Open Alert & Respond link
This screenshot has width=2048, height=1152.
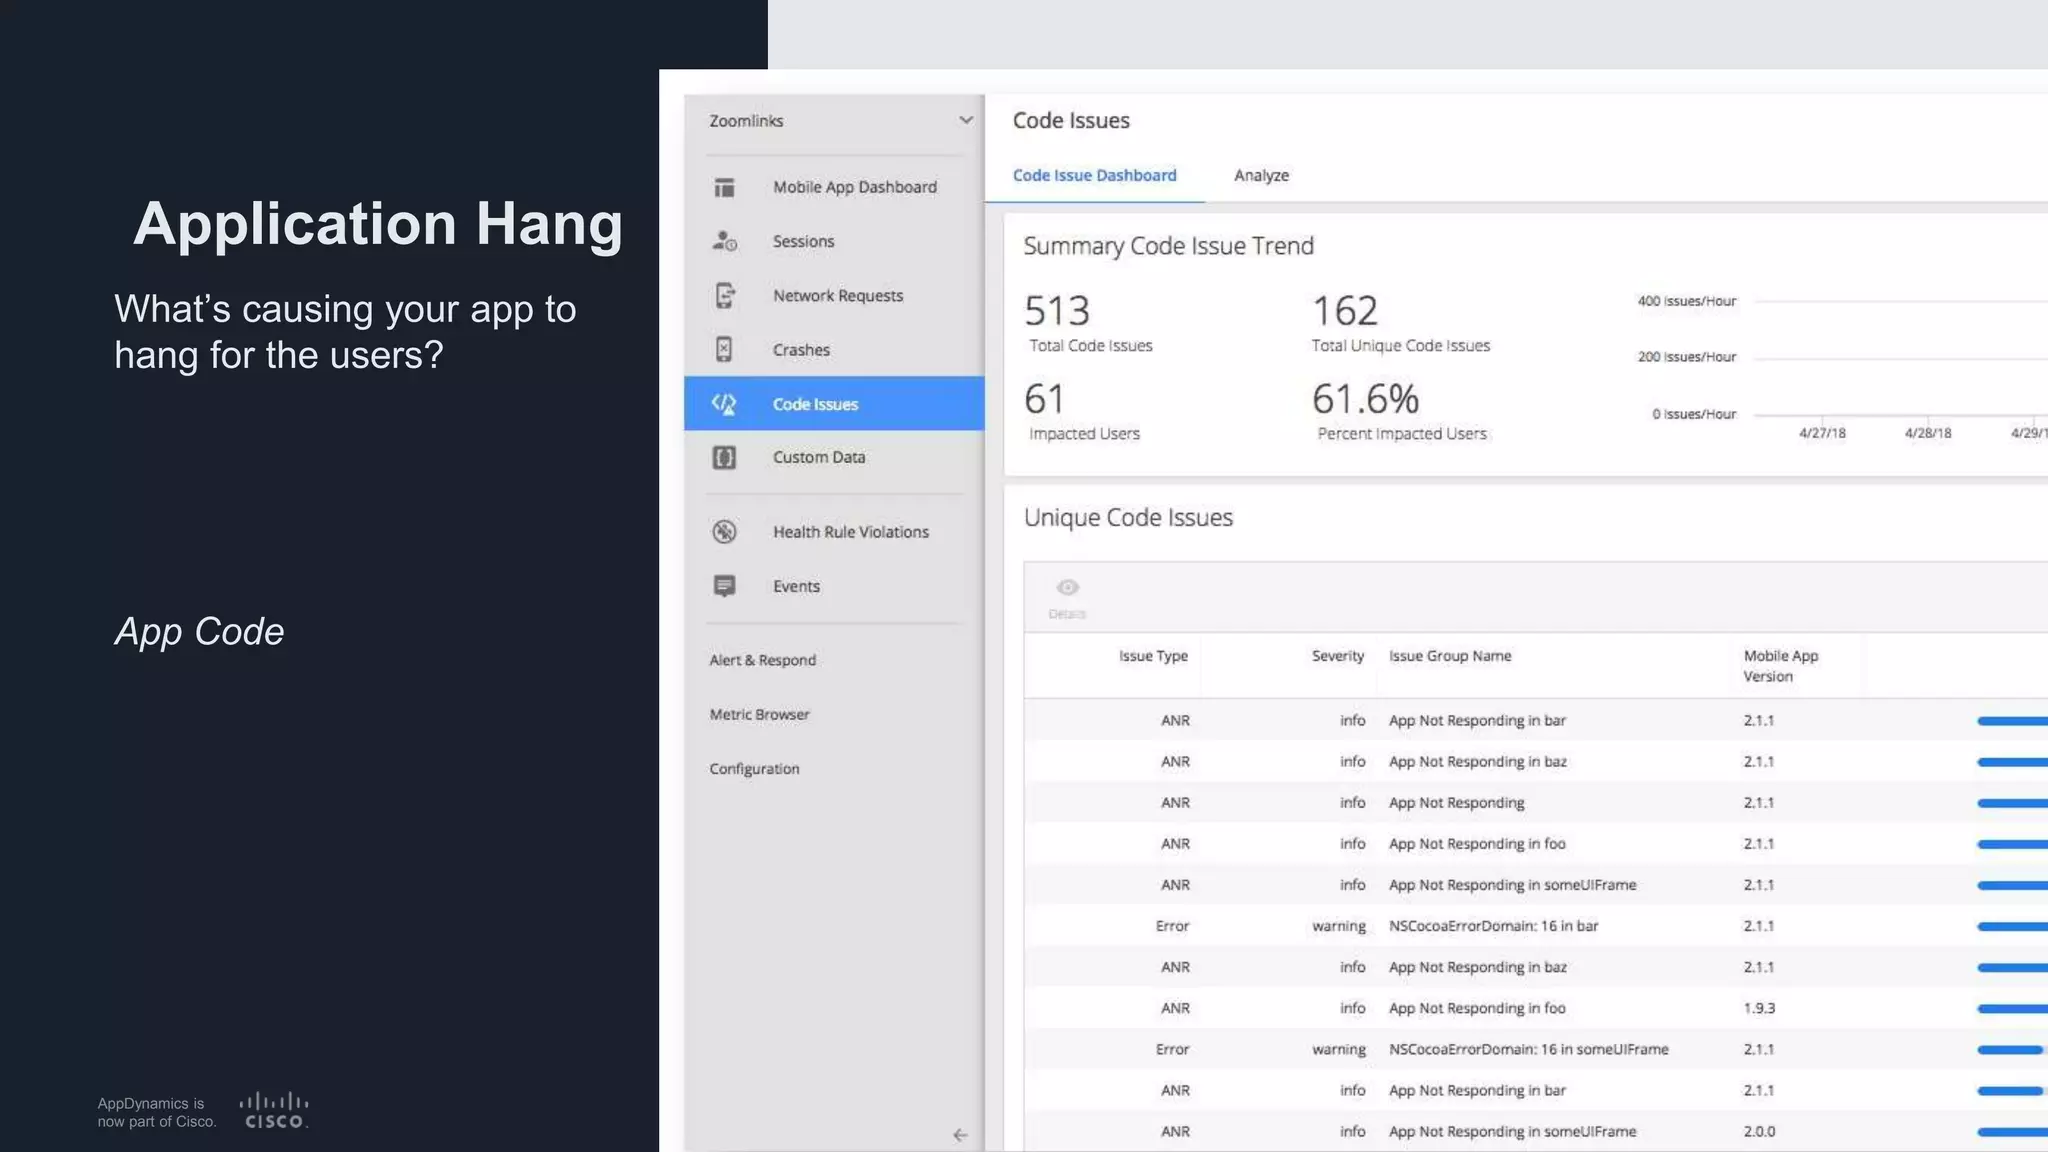point(762,660)
